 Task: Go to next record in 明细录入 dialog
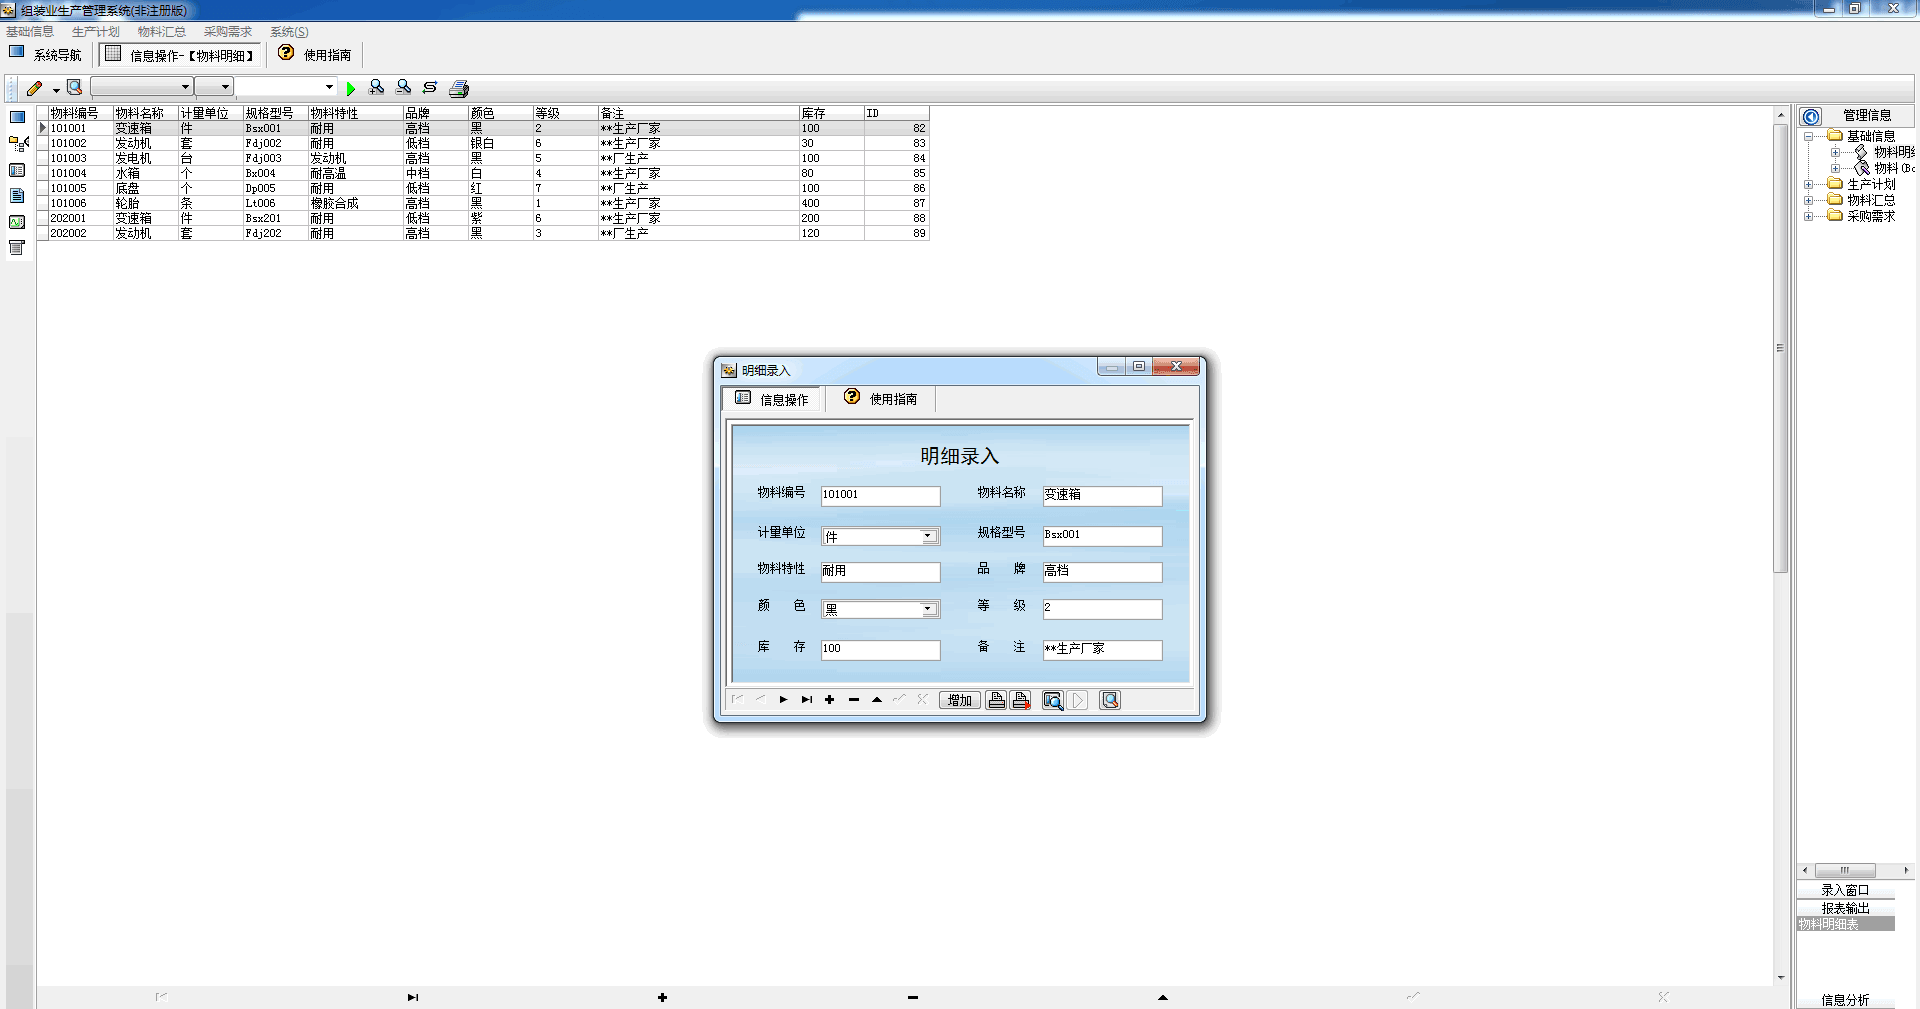point(783,700)
